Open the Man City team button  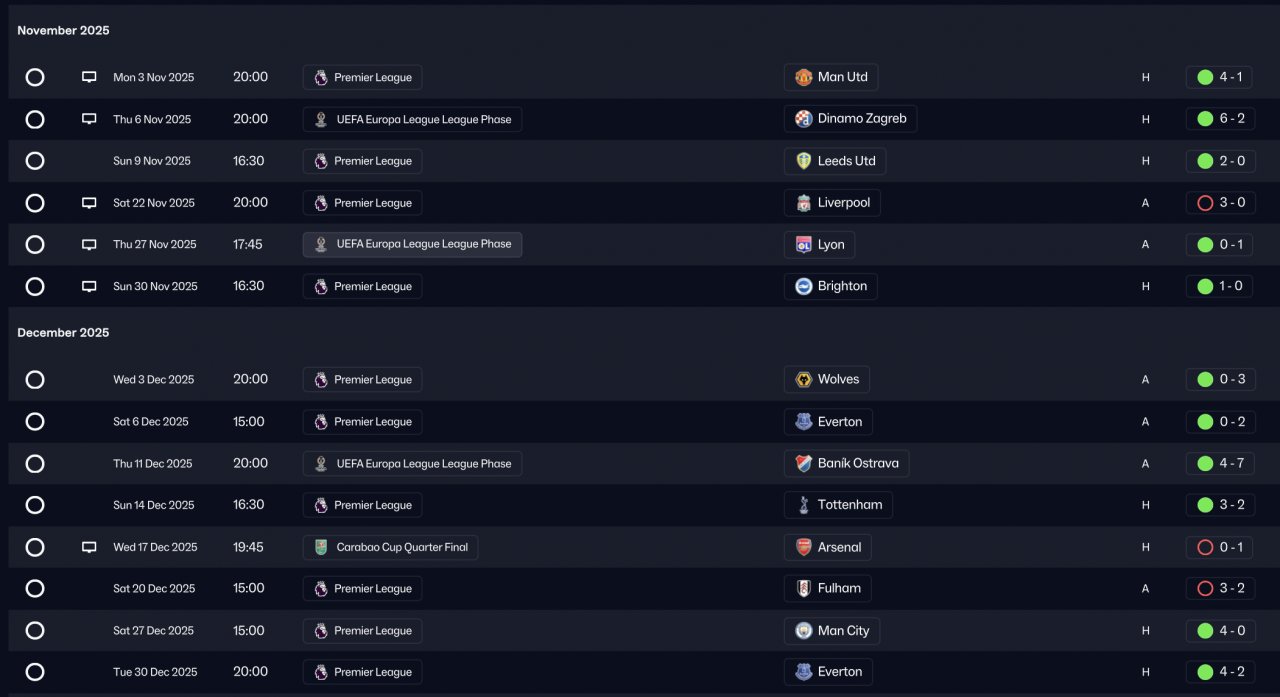832,631
